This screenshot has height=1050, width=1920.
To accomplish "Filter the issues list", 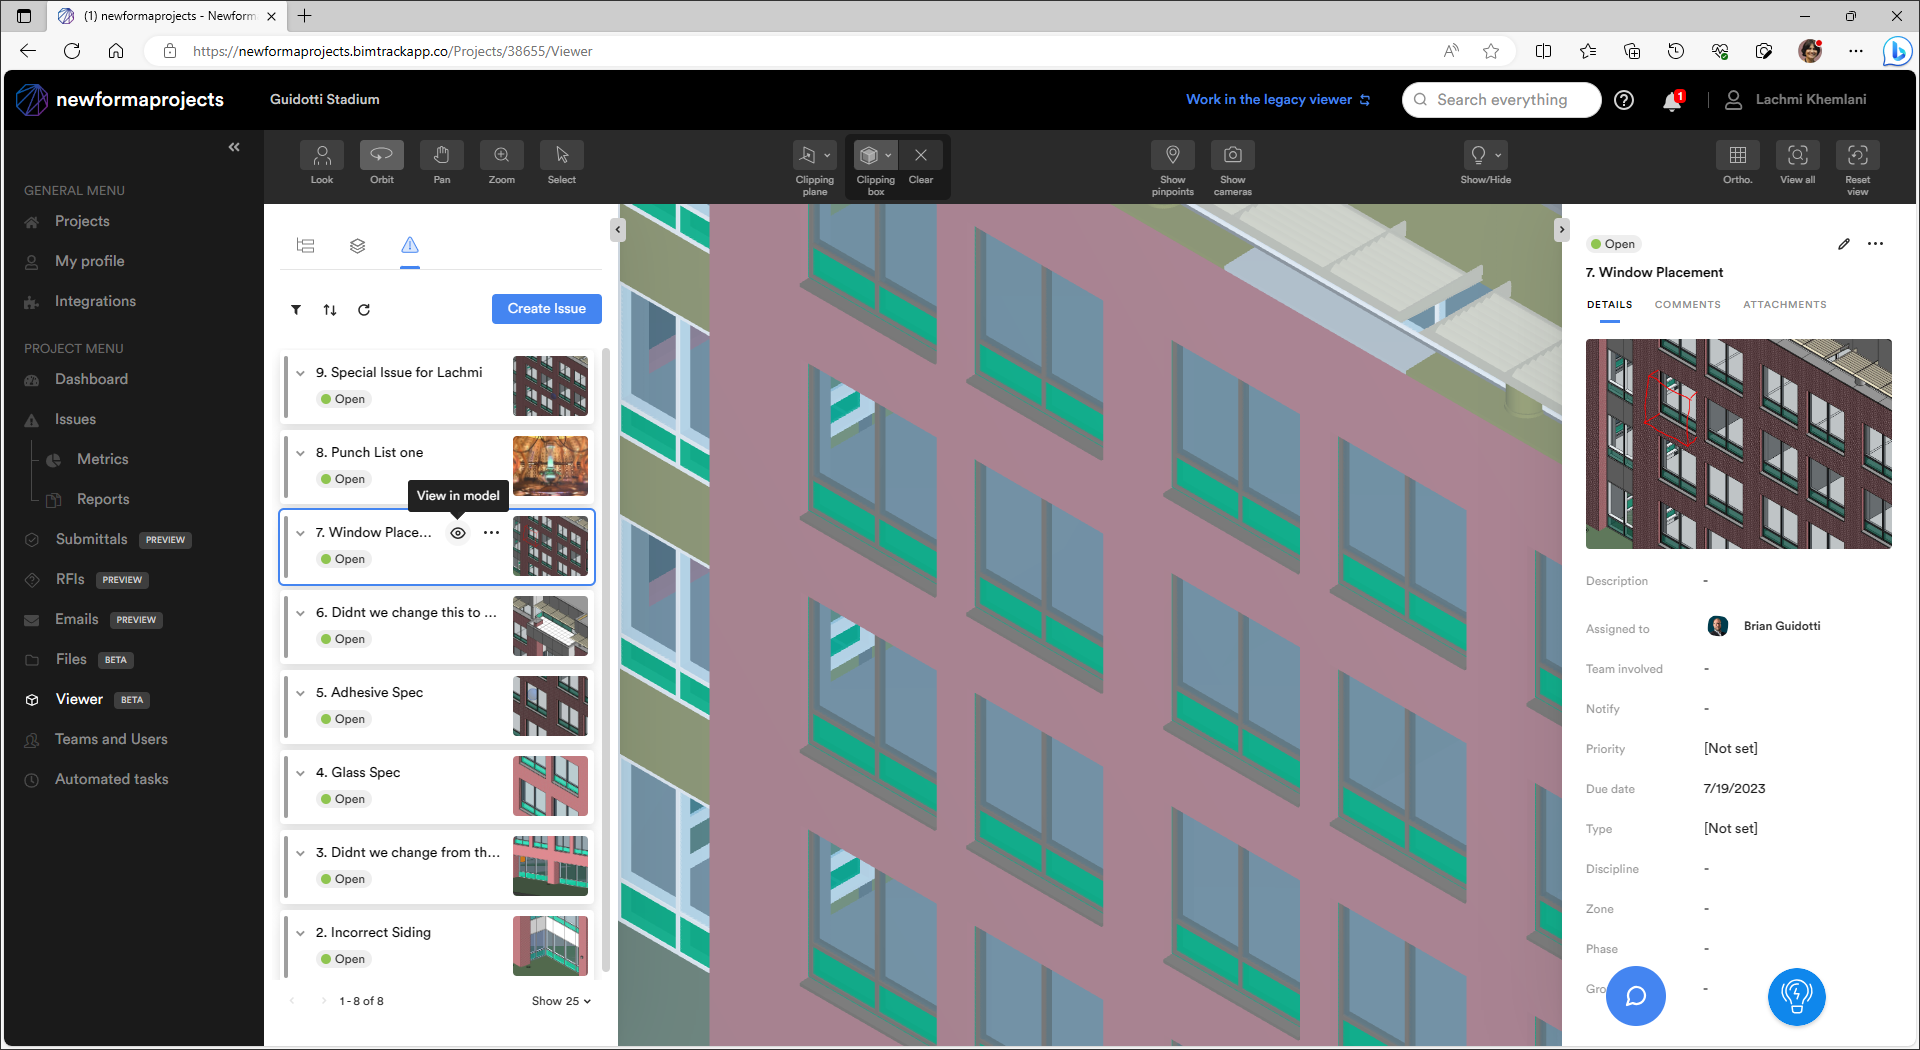I will [296, 310].
